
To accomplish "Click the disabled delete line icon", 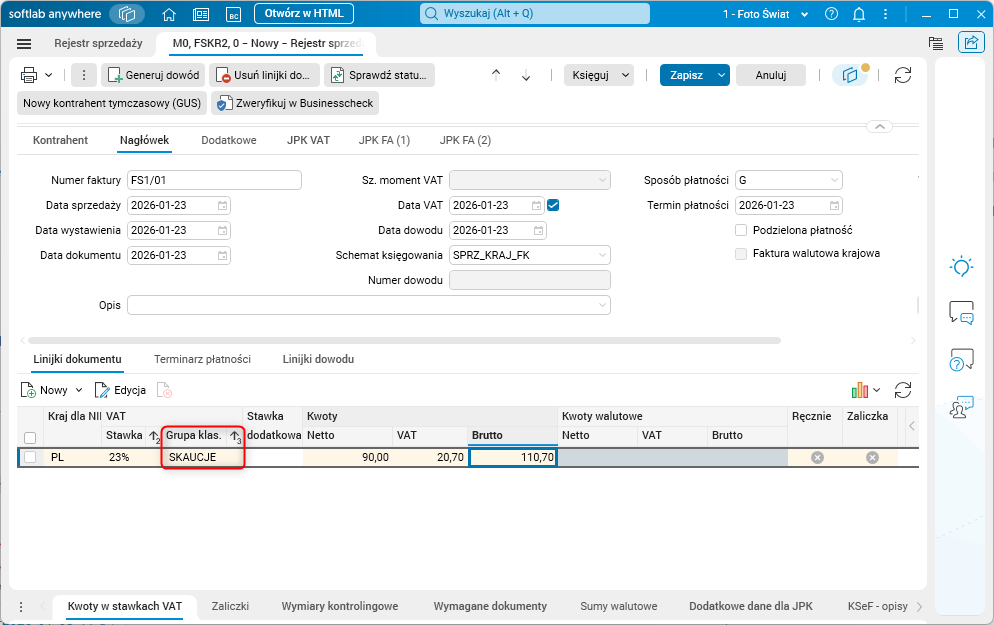I will pos(164,390).
